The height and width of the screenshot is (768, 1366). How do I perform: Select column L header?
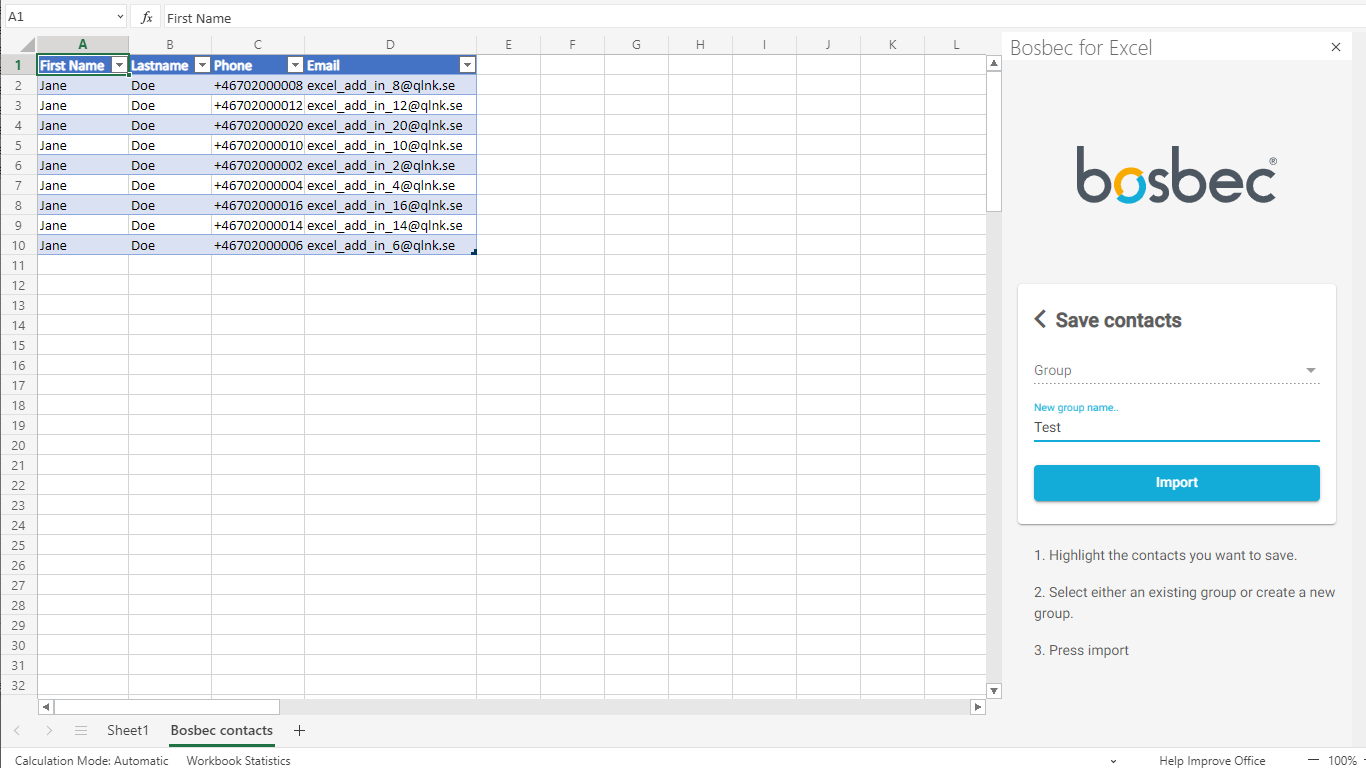[x=956, y=45]
